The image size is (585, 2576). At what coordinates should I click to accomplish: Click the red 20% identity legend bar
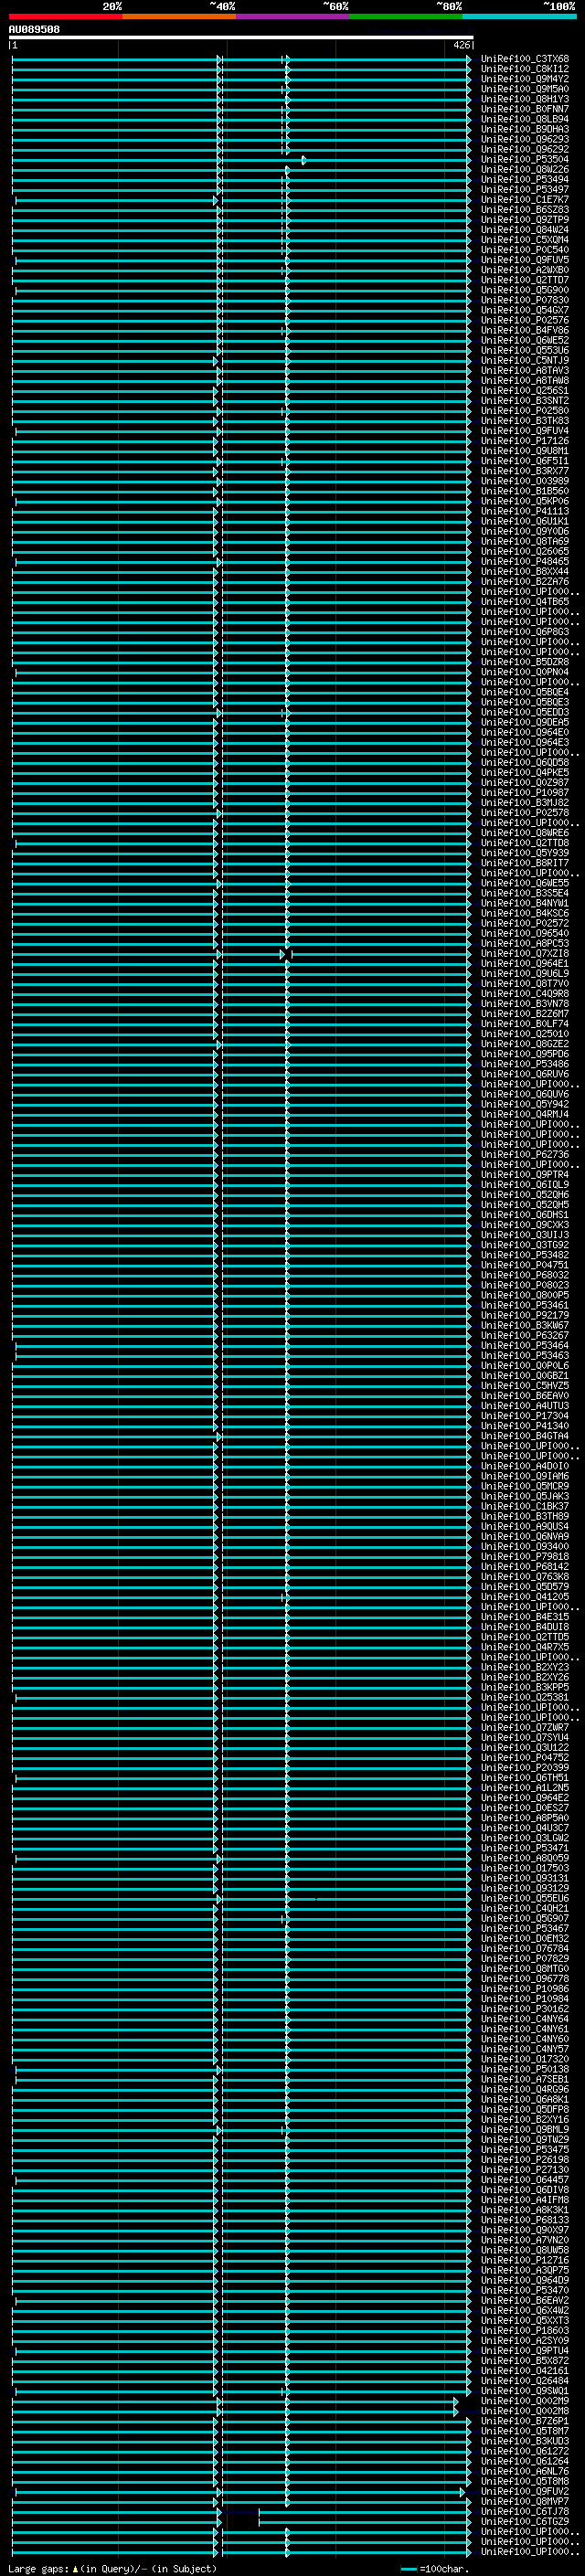coord(66,16)
